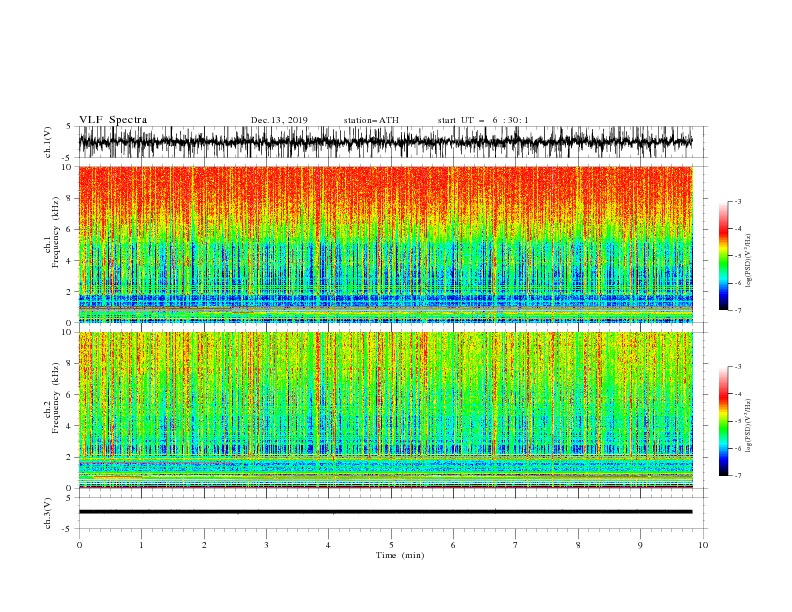The width and height of the screenshot is (792, 612).
Task: Click the '-7' label on ch.1 color bar
Action: point(737,310)
